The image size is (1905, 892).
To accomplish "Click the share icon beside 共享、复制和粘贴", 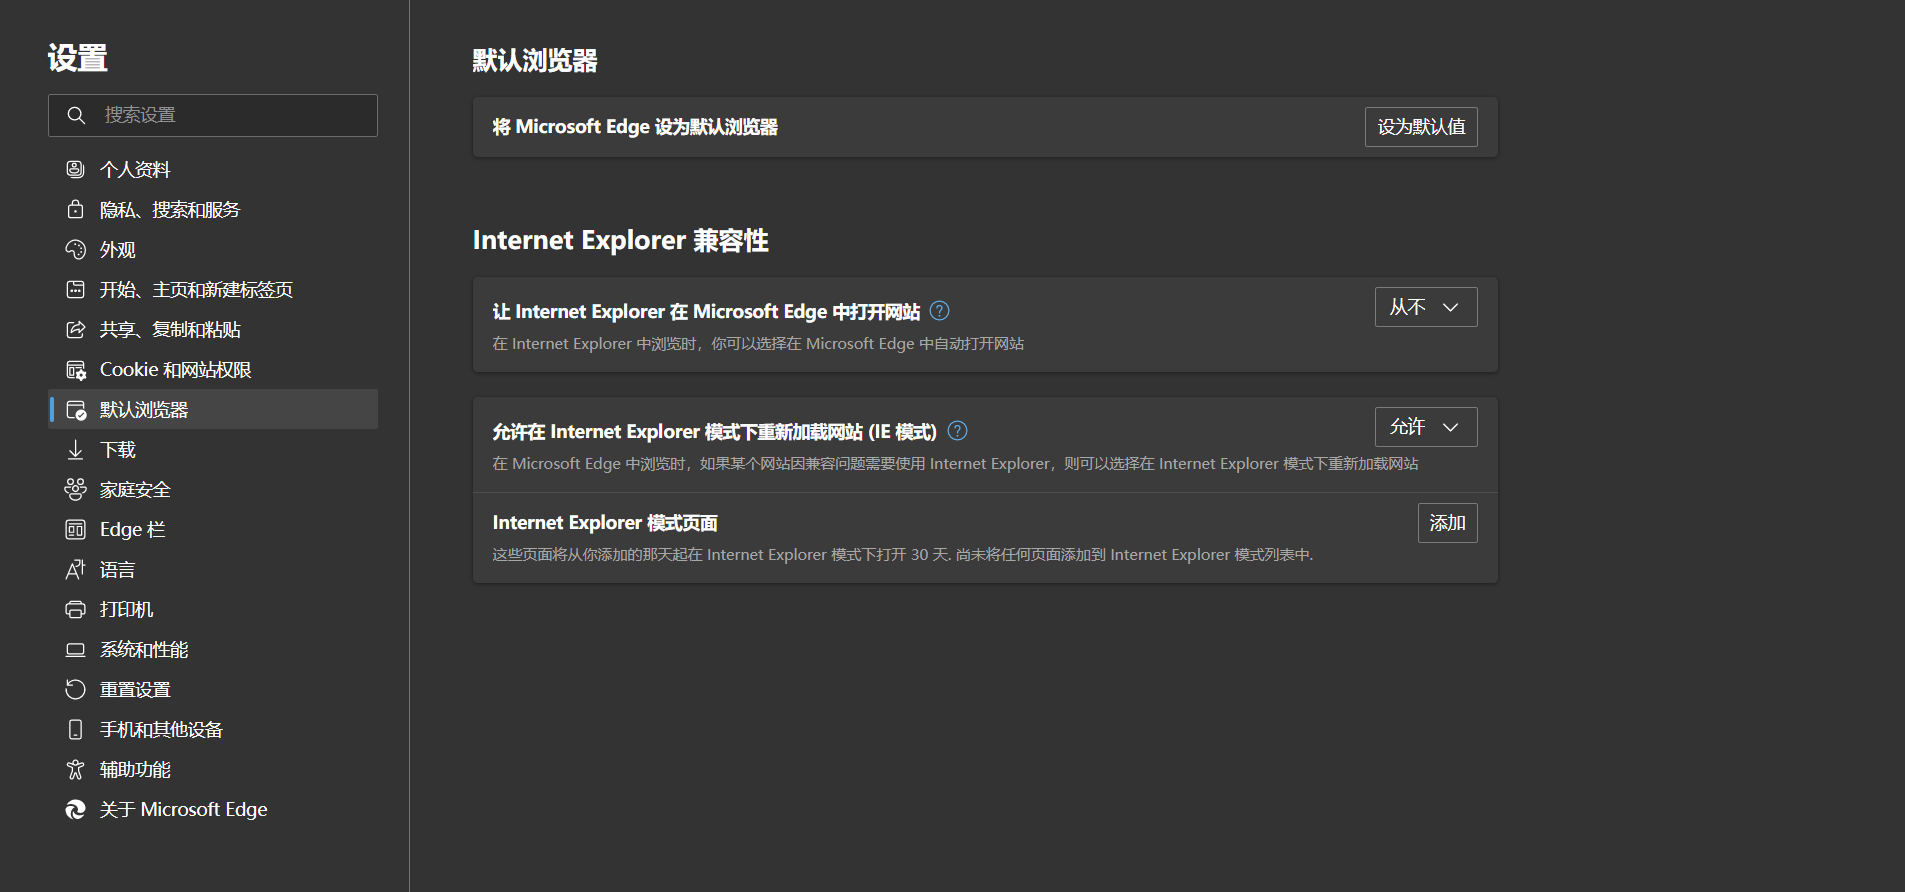I will click(x=75, y=329).
